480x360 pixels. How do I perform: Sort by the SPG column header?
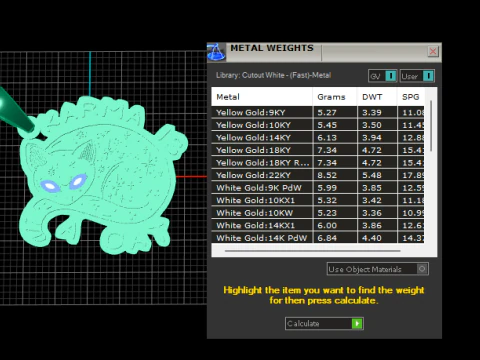coord(411,97)
